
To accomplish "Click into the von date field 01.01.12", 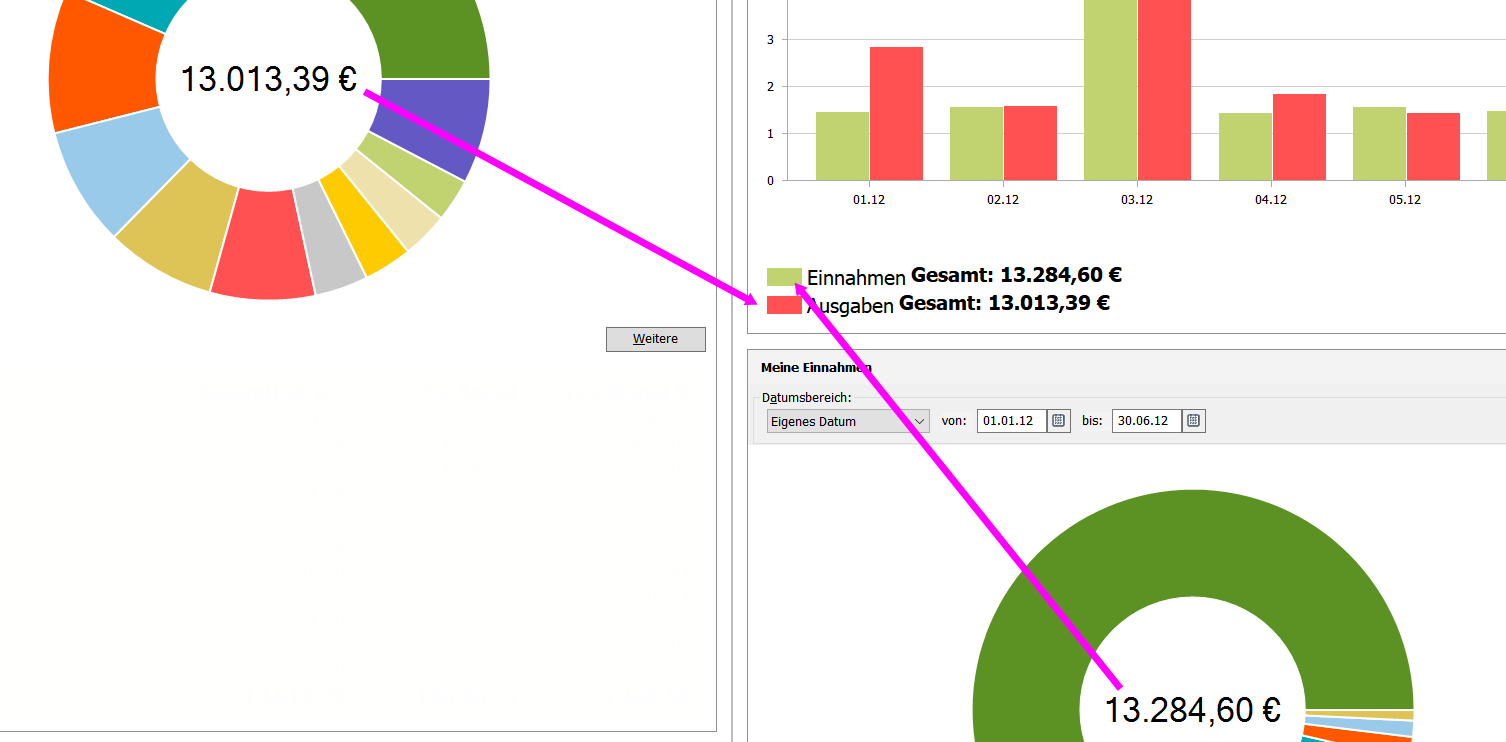I will click(1011, 421).
